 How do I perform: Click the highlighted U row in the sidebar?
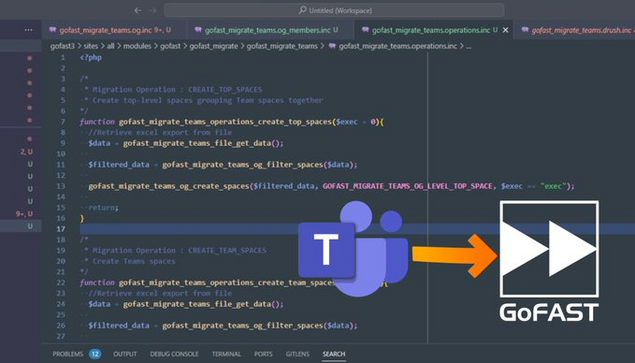[x=21, y=226]
